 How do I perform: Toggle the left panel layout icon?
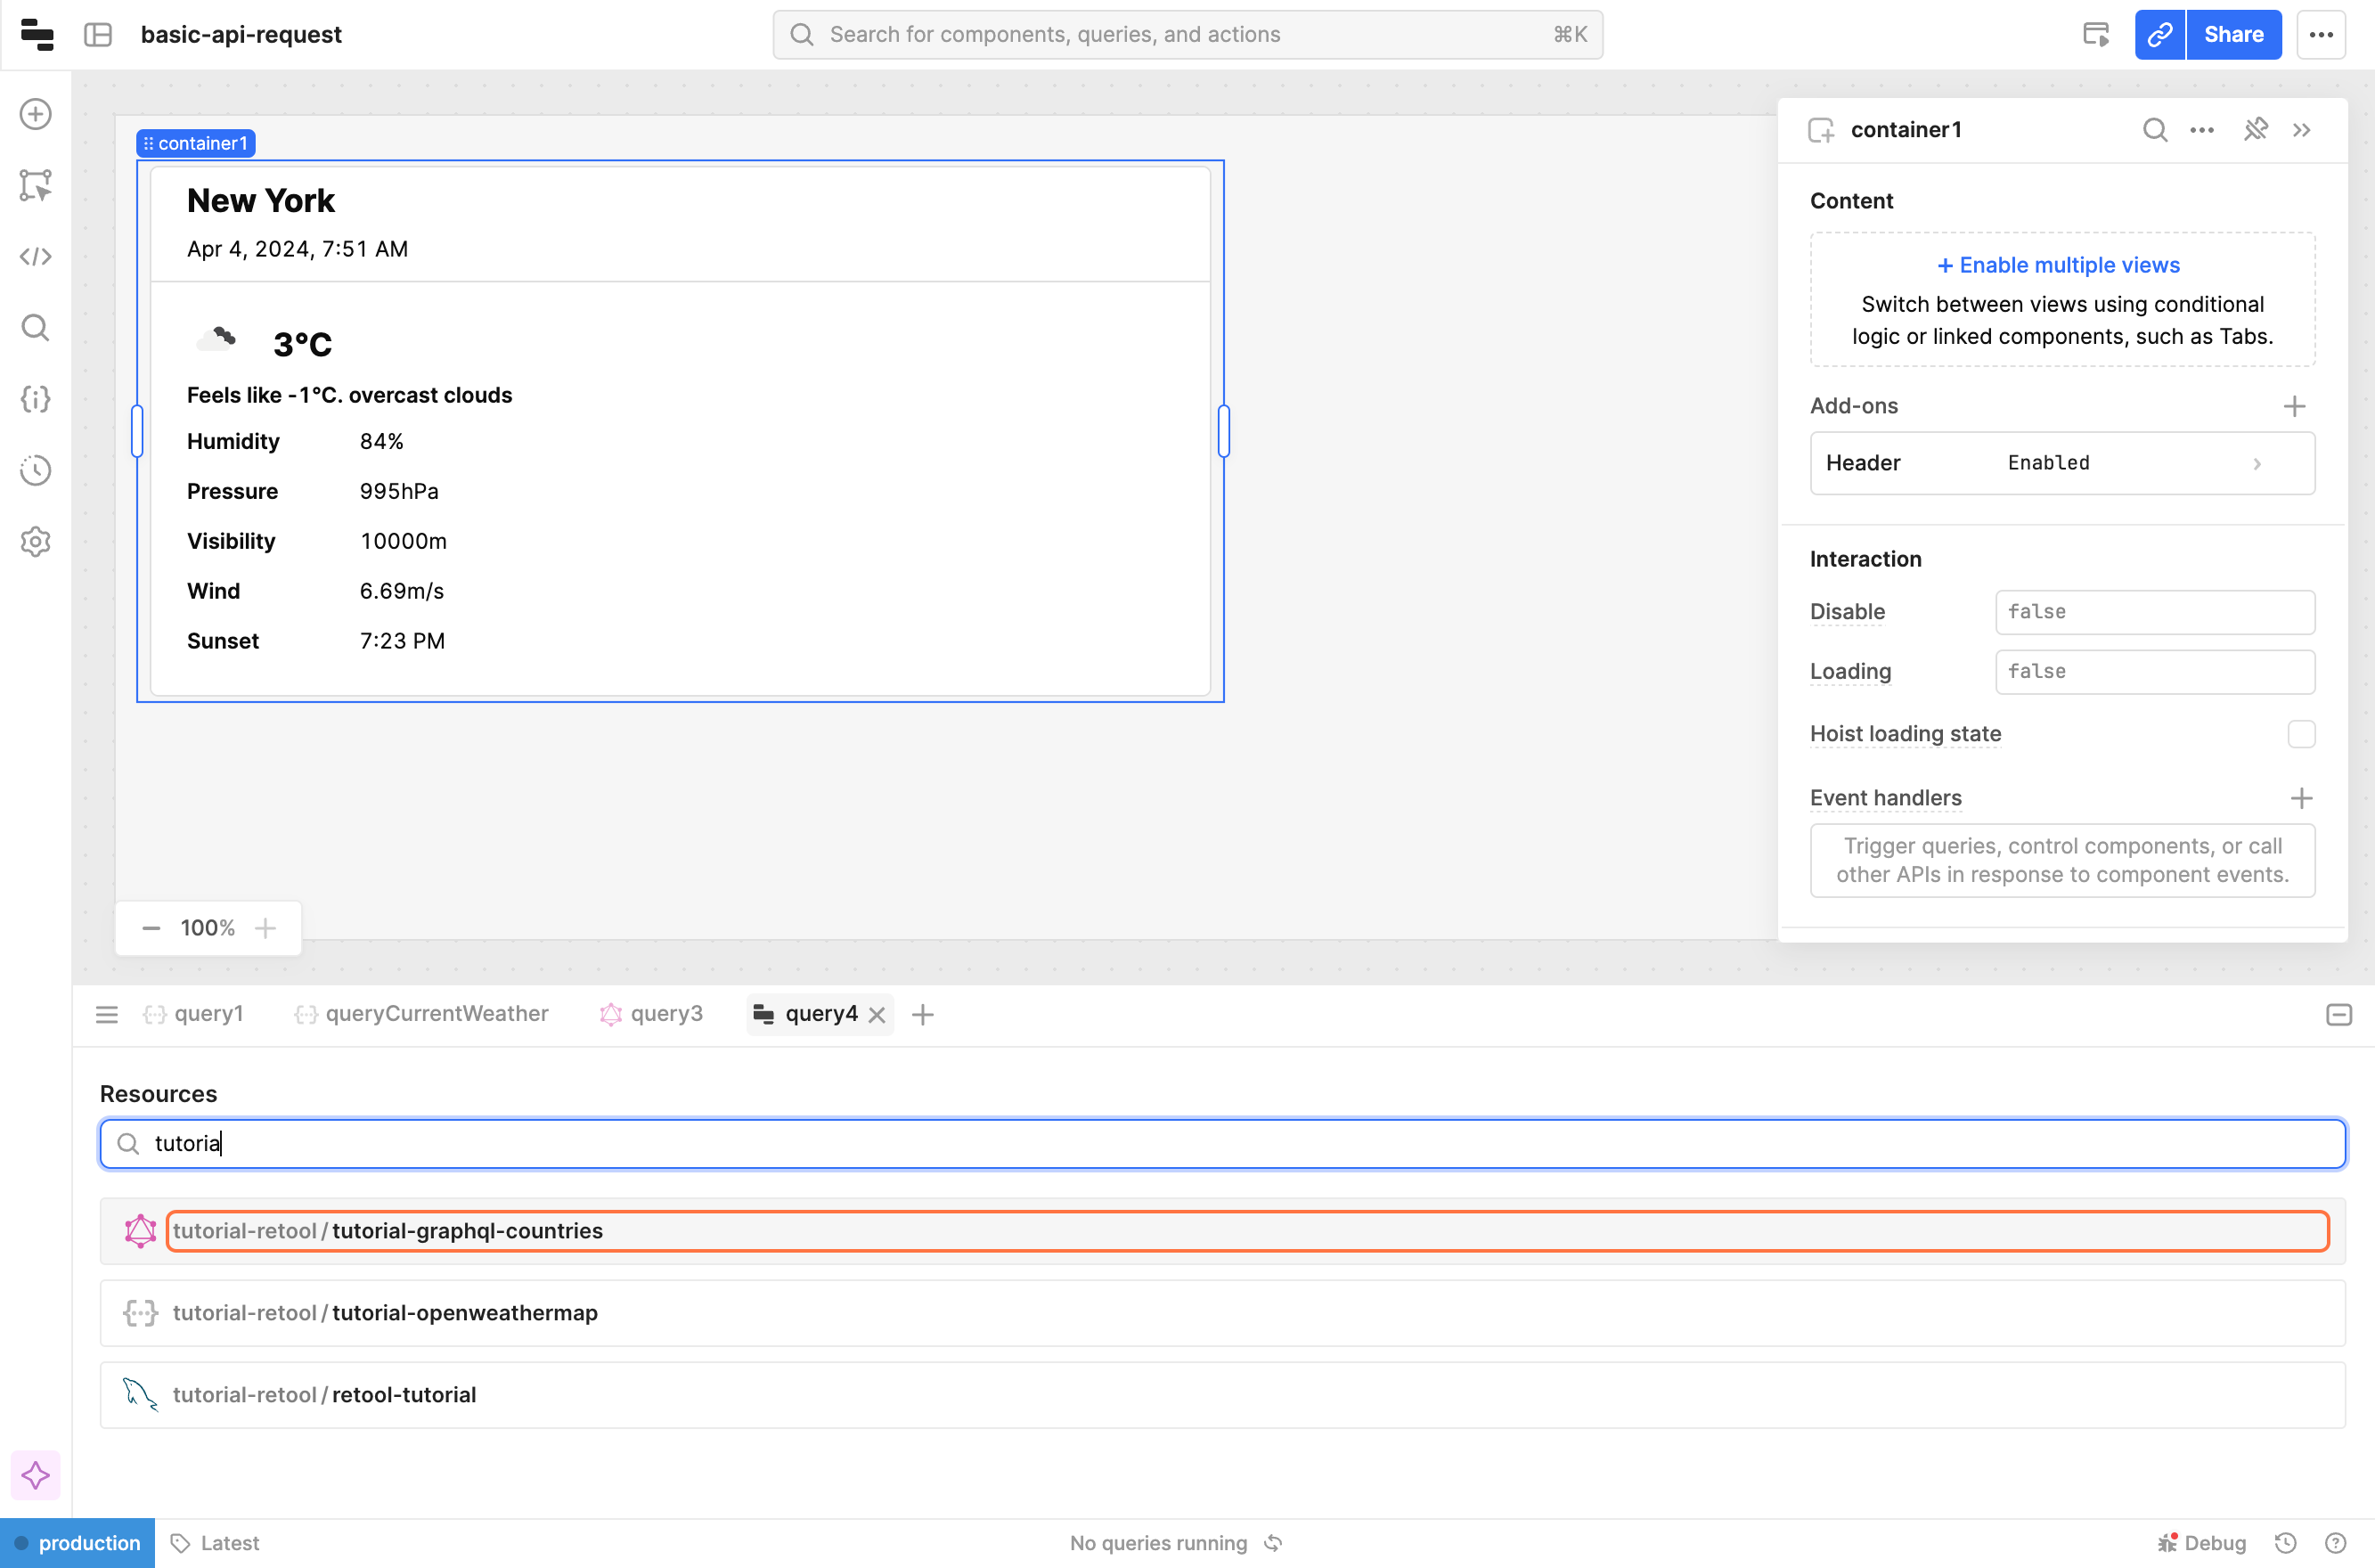(x=98, y=35)
